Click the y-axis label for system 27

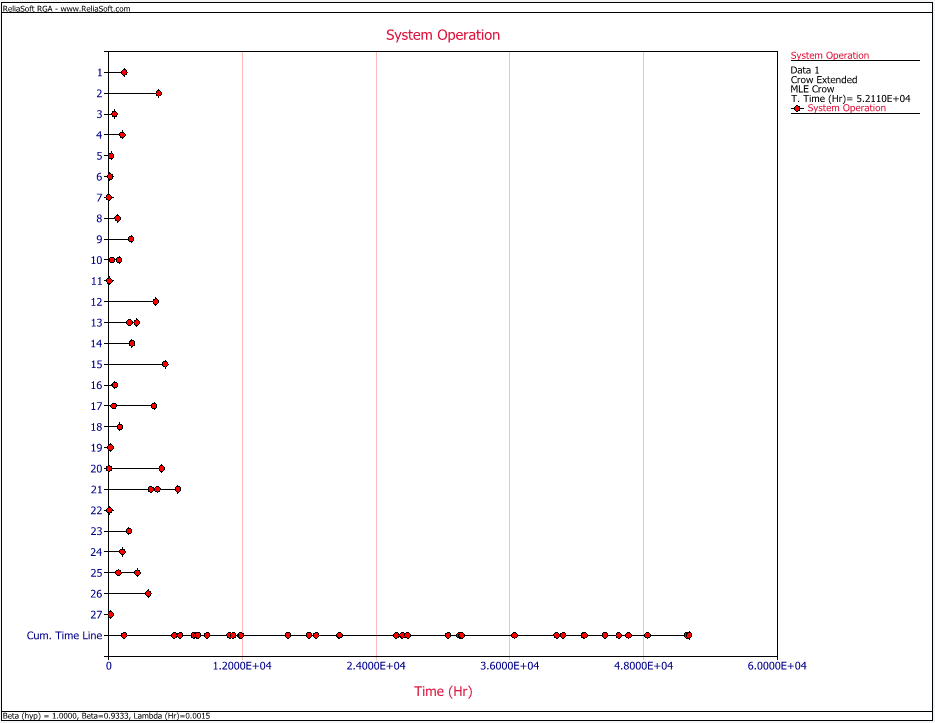(x=96, y=614)
